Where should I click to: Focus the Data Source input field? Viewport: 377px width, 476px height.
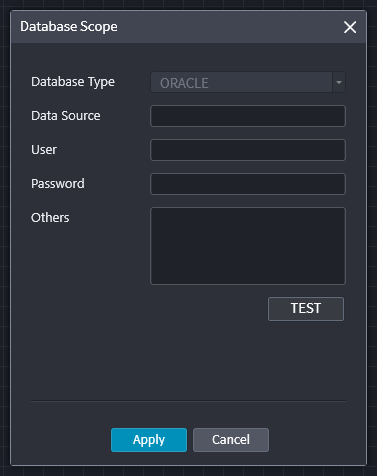click(x=248, y=116)
